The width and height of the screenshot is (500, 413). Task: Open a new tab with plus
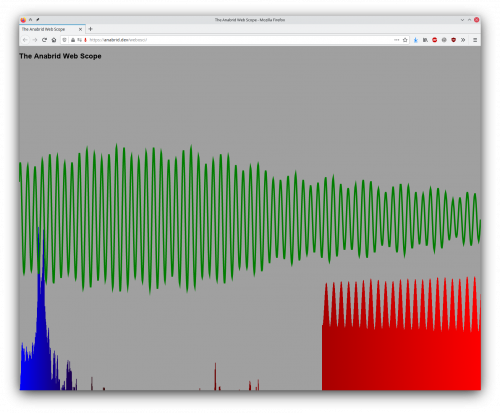click(x=90, y=29)
